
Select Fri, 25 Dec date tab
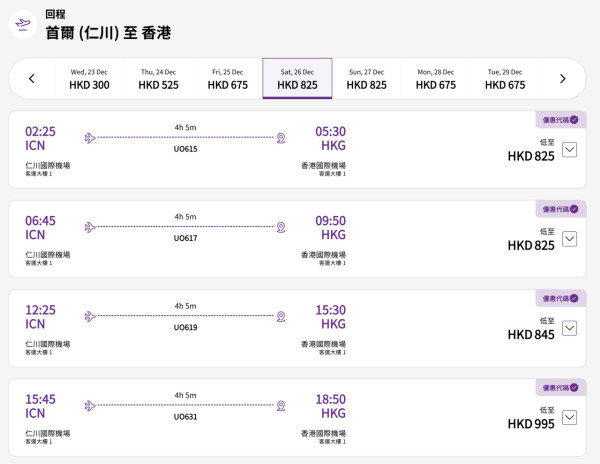(228, 79)
